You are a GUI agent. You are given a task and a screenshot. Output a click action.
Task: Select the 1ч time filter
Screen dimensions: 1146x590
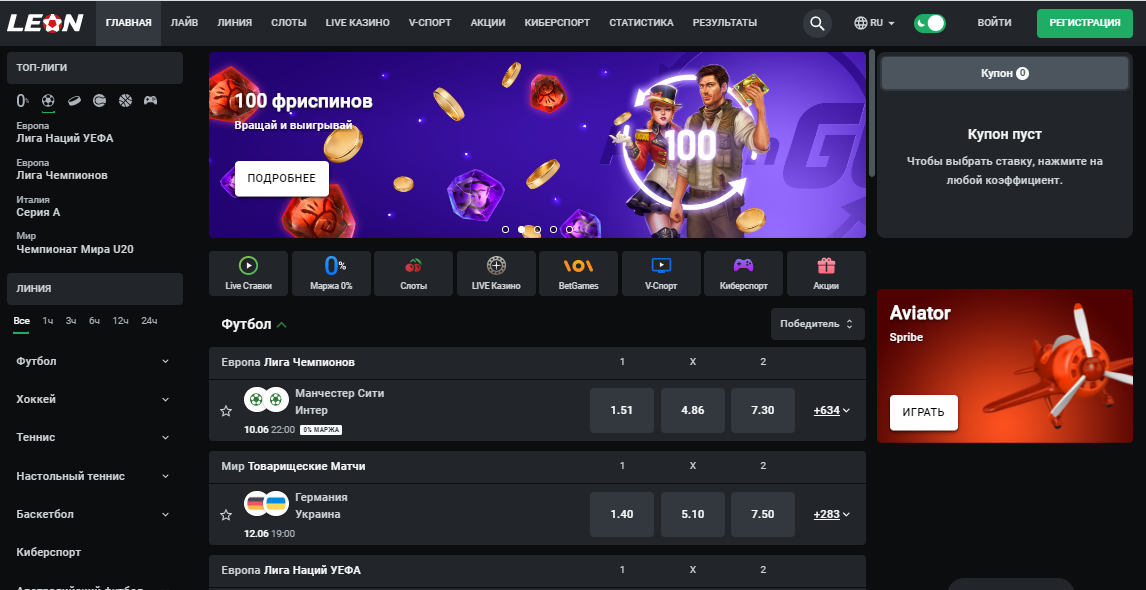[48, 322]
